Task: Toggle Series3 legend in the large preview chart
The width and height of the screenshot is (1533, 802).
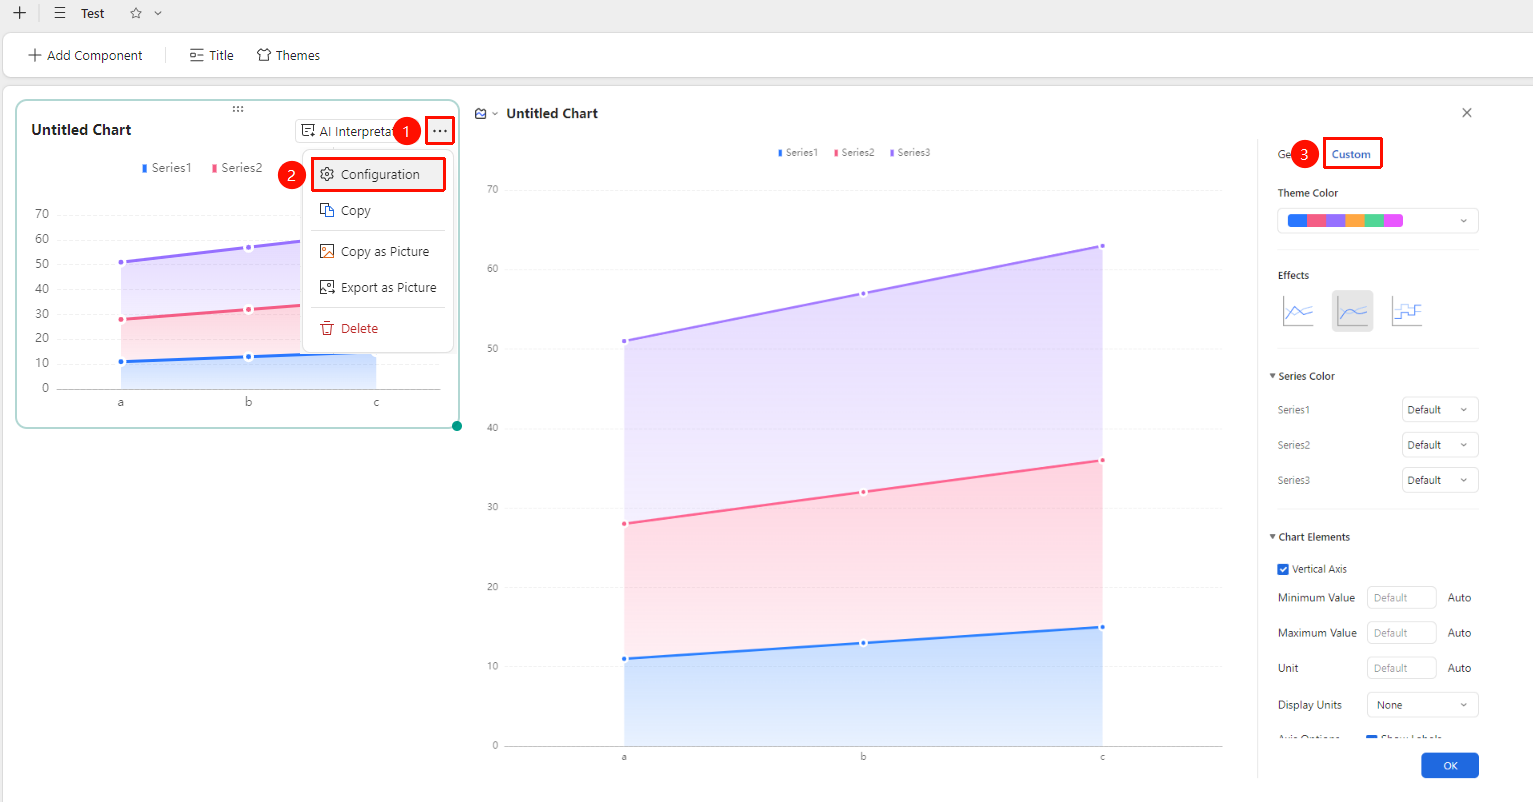Action: (x=910, y=153)
